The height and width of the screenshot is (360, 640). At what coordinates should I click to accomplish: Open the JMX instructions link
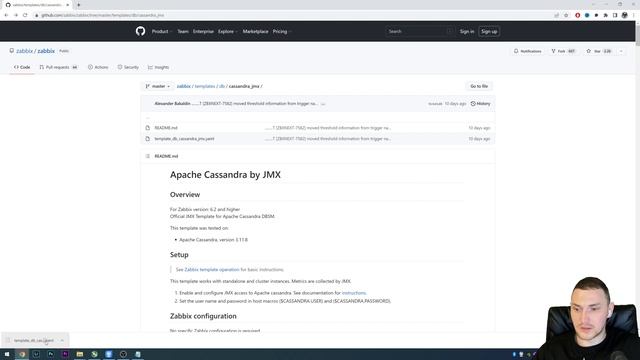[354, 293]
